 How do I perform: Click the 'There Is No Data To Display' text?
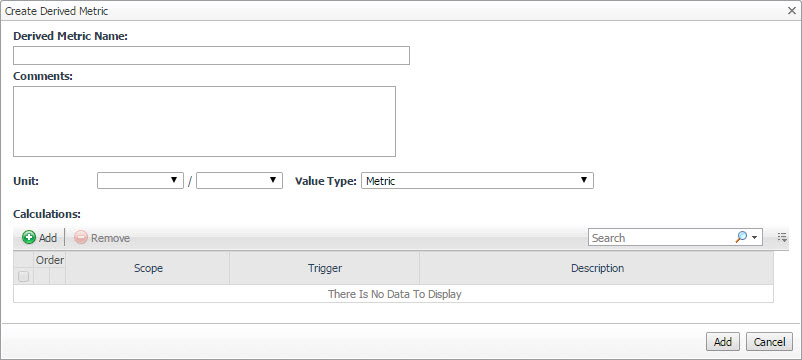click(394, 295)
